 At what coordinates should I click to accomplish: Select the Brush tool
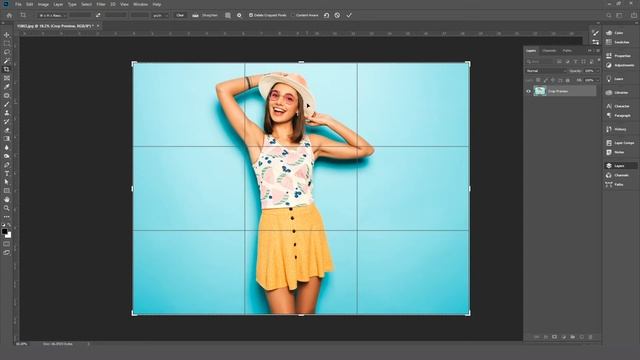point(7,104)
